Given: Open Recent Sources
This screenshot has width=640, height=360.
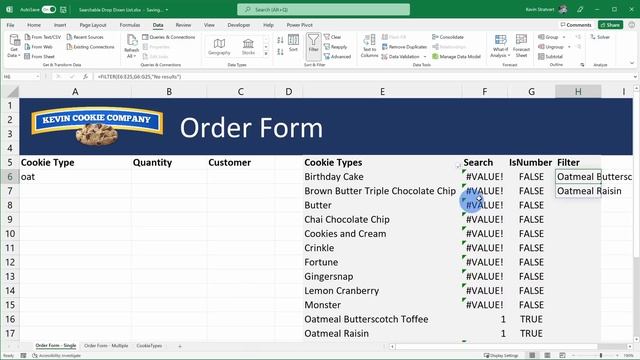Looking at the screenshot, I should click(x=85, y=37).
